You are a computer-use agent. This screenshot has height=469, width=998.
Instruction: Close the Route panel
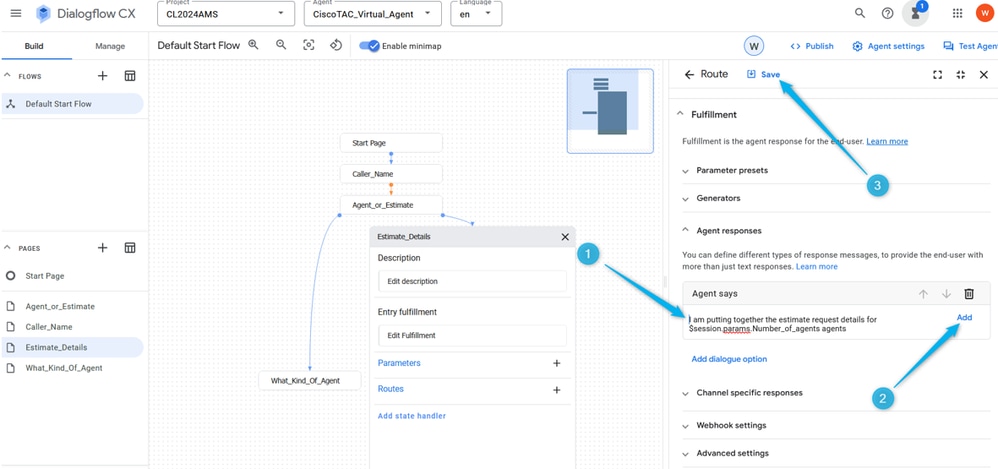pyautogui.click(x=983, y=74)
